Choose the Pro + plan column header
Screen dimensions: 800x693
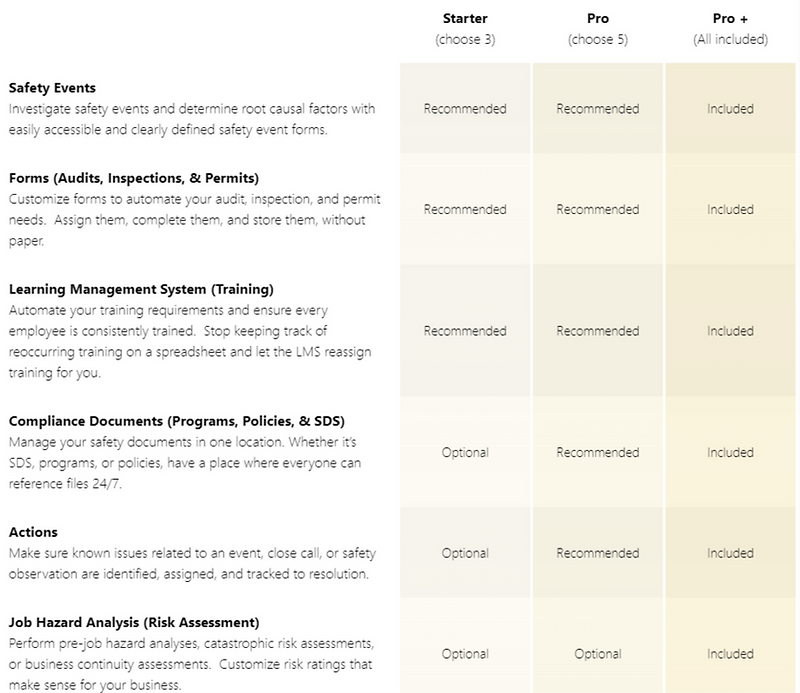pos(730,19)
